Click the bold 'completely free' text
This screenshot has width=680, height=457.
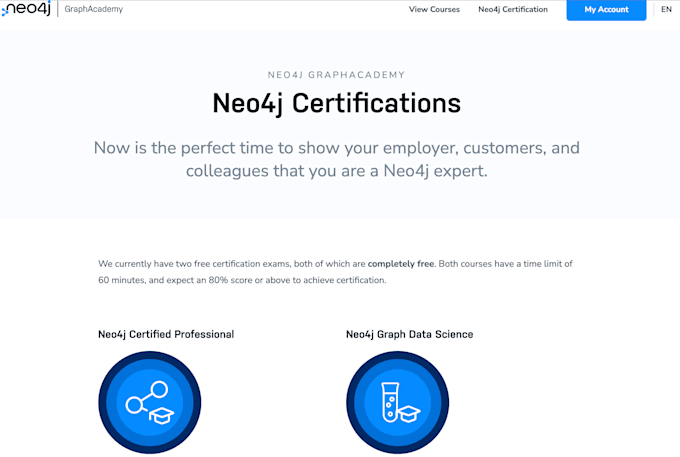(x=401, y=264)
